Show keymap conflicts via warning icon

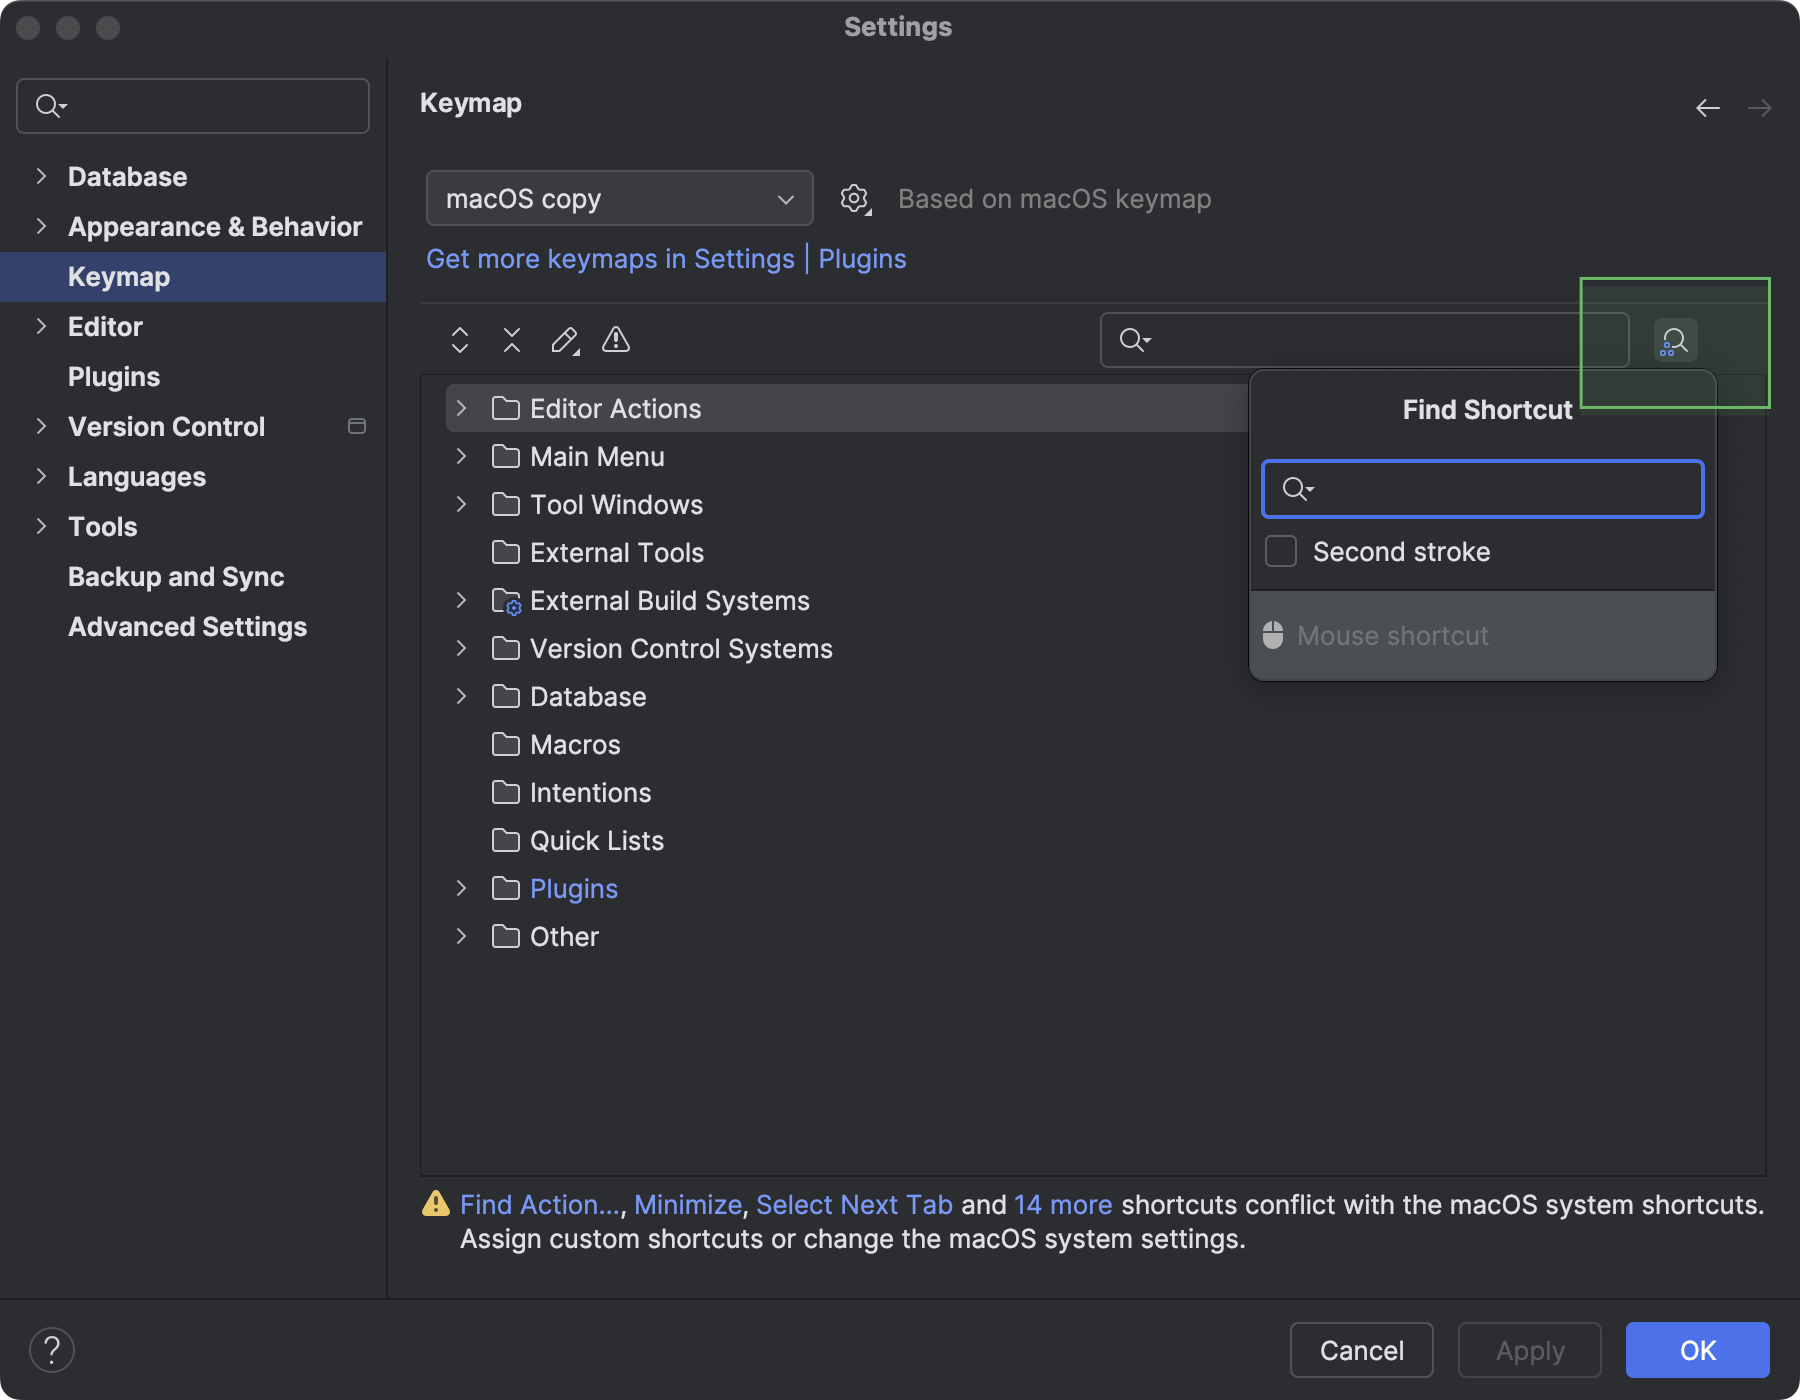point(616,340)
